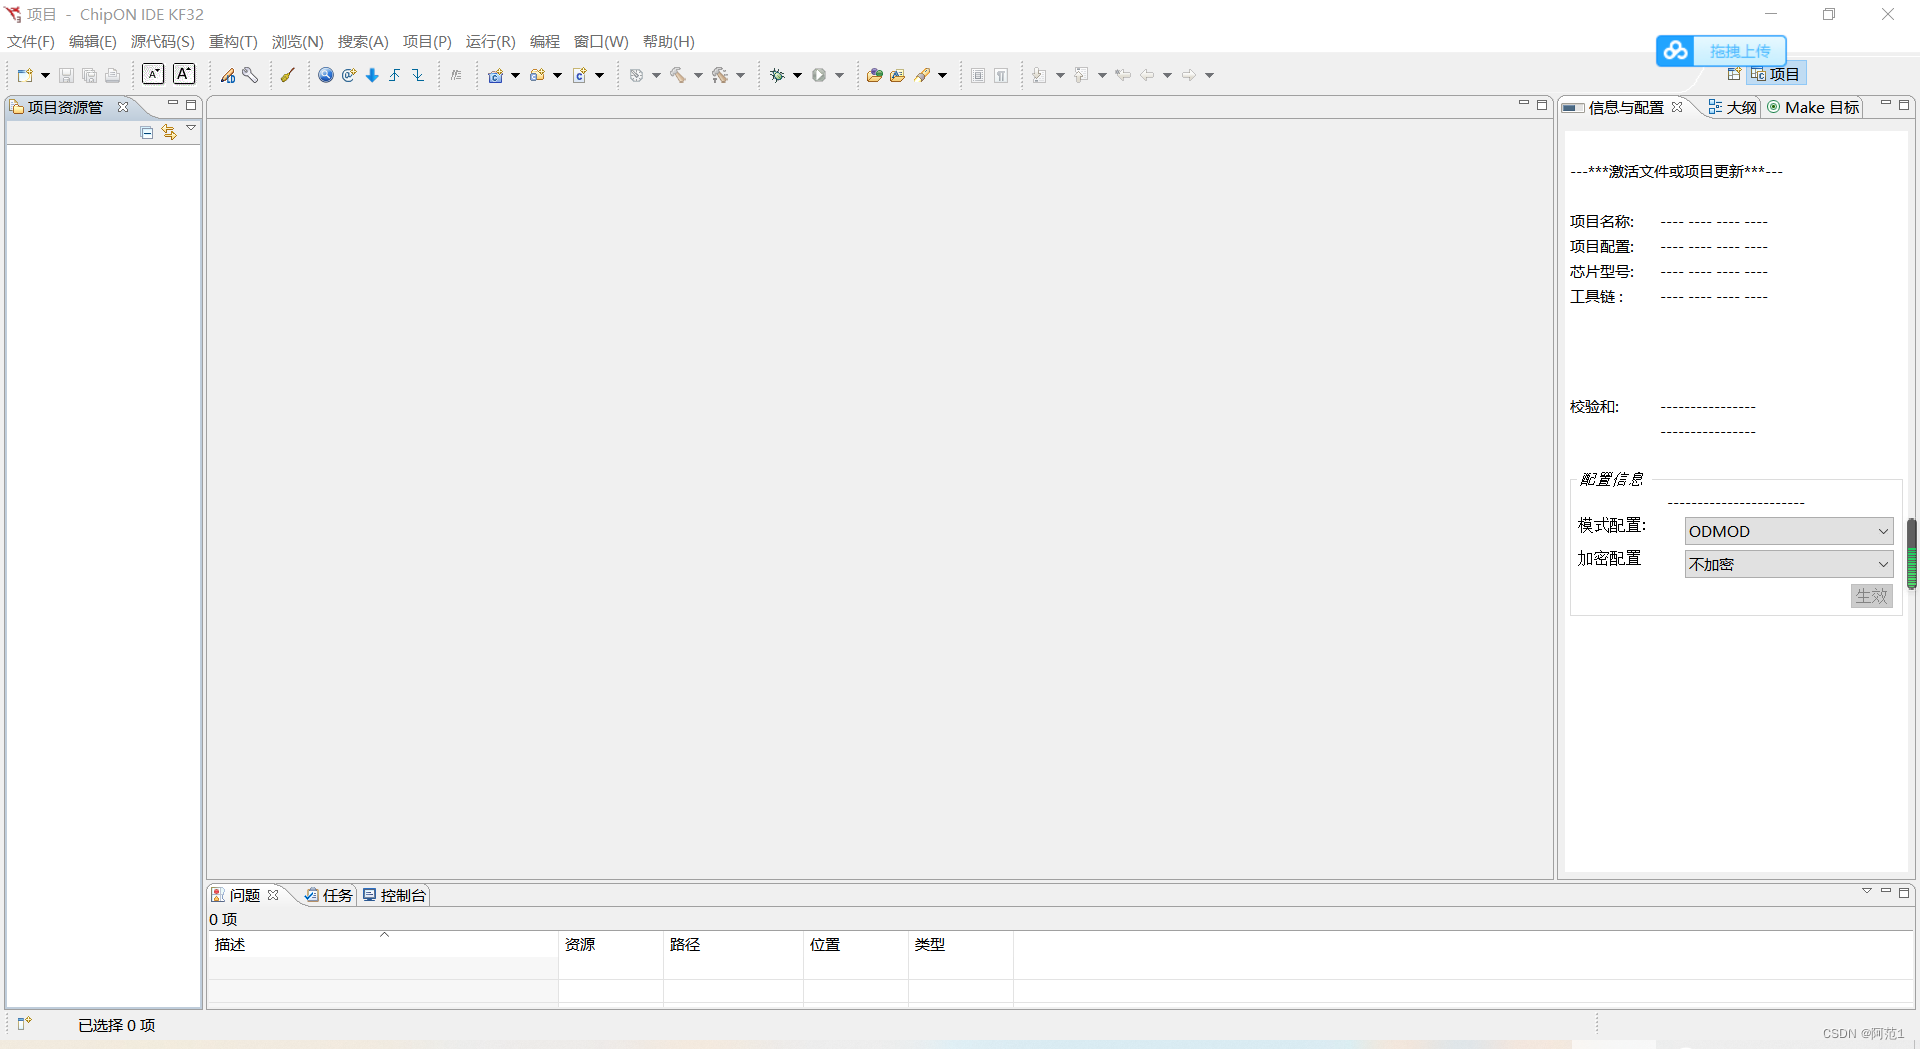This screenshot has width=1920, height=1049.
Task: Click the New project wizard icon
Action: (x=25, y=75)
